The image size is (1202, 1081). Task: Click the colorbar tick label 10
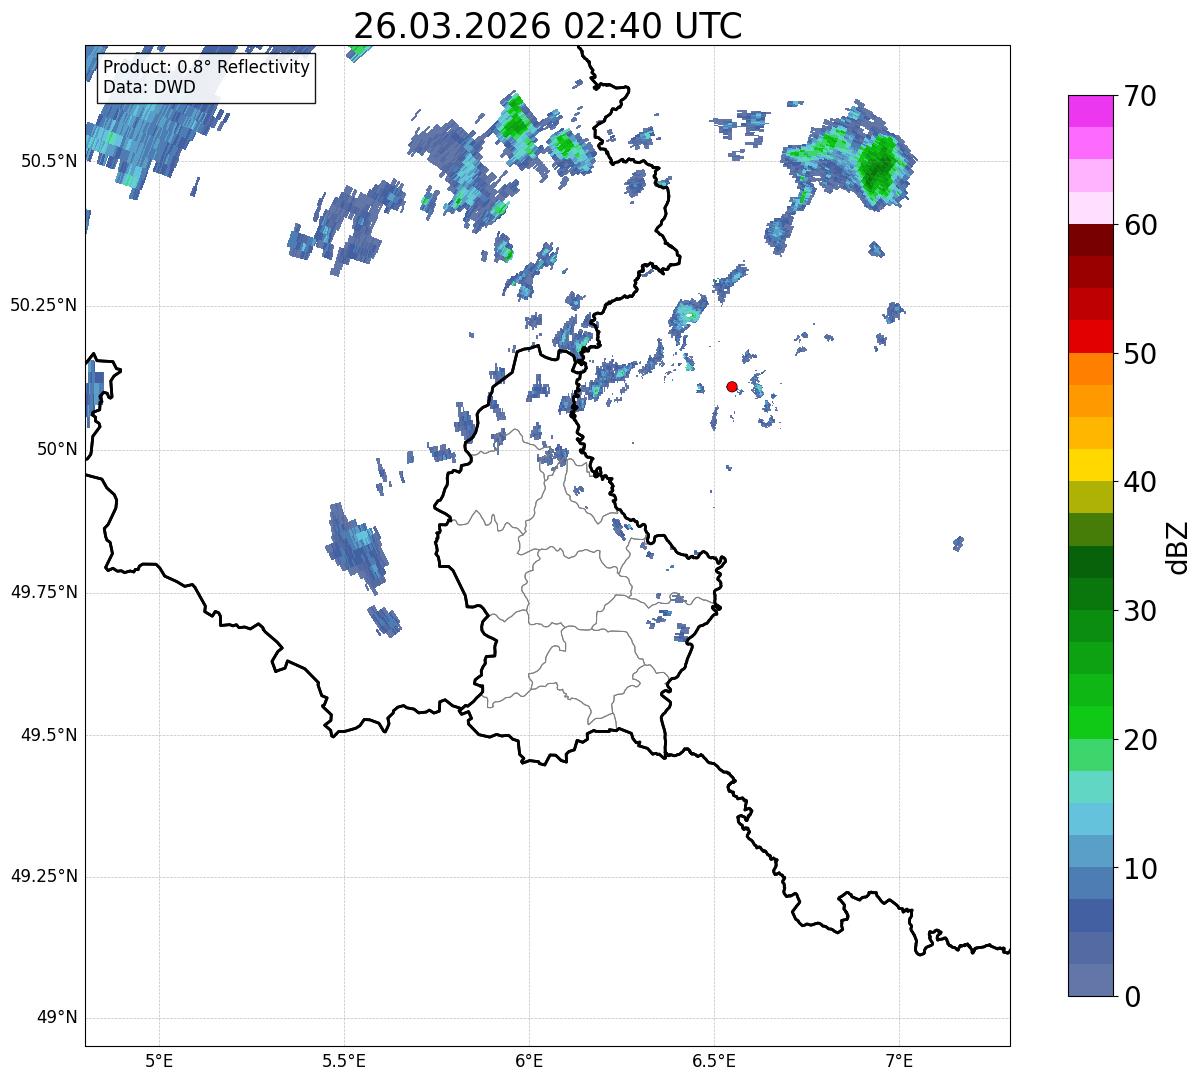tap(1139, 869)
